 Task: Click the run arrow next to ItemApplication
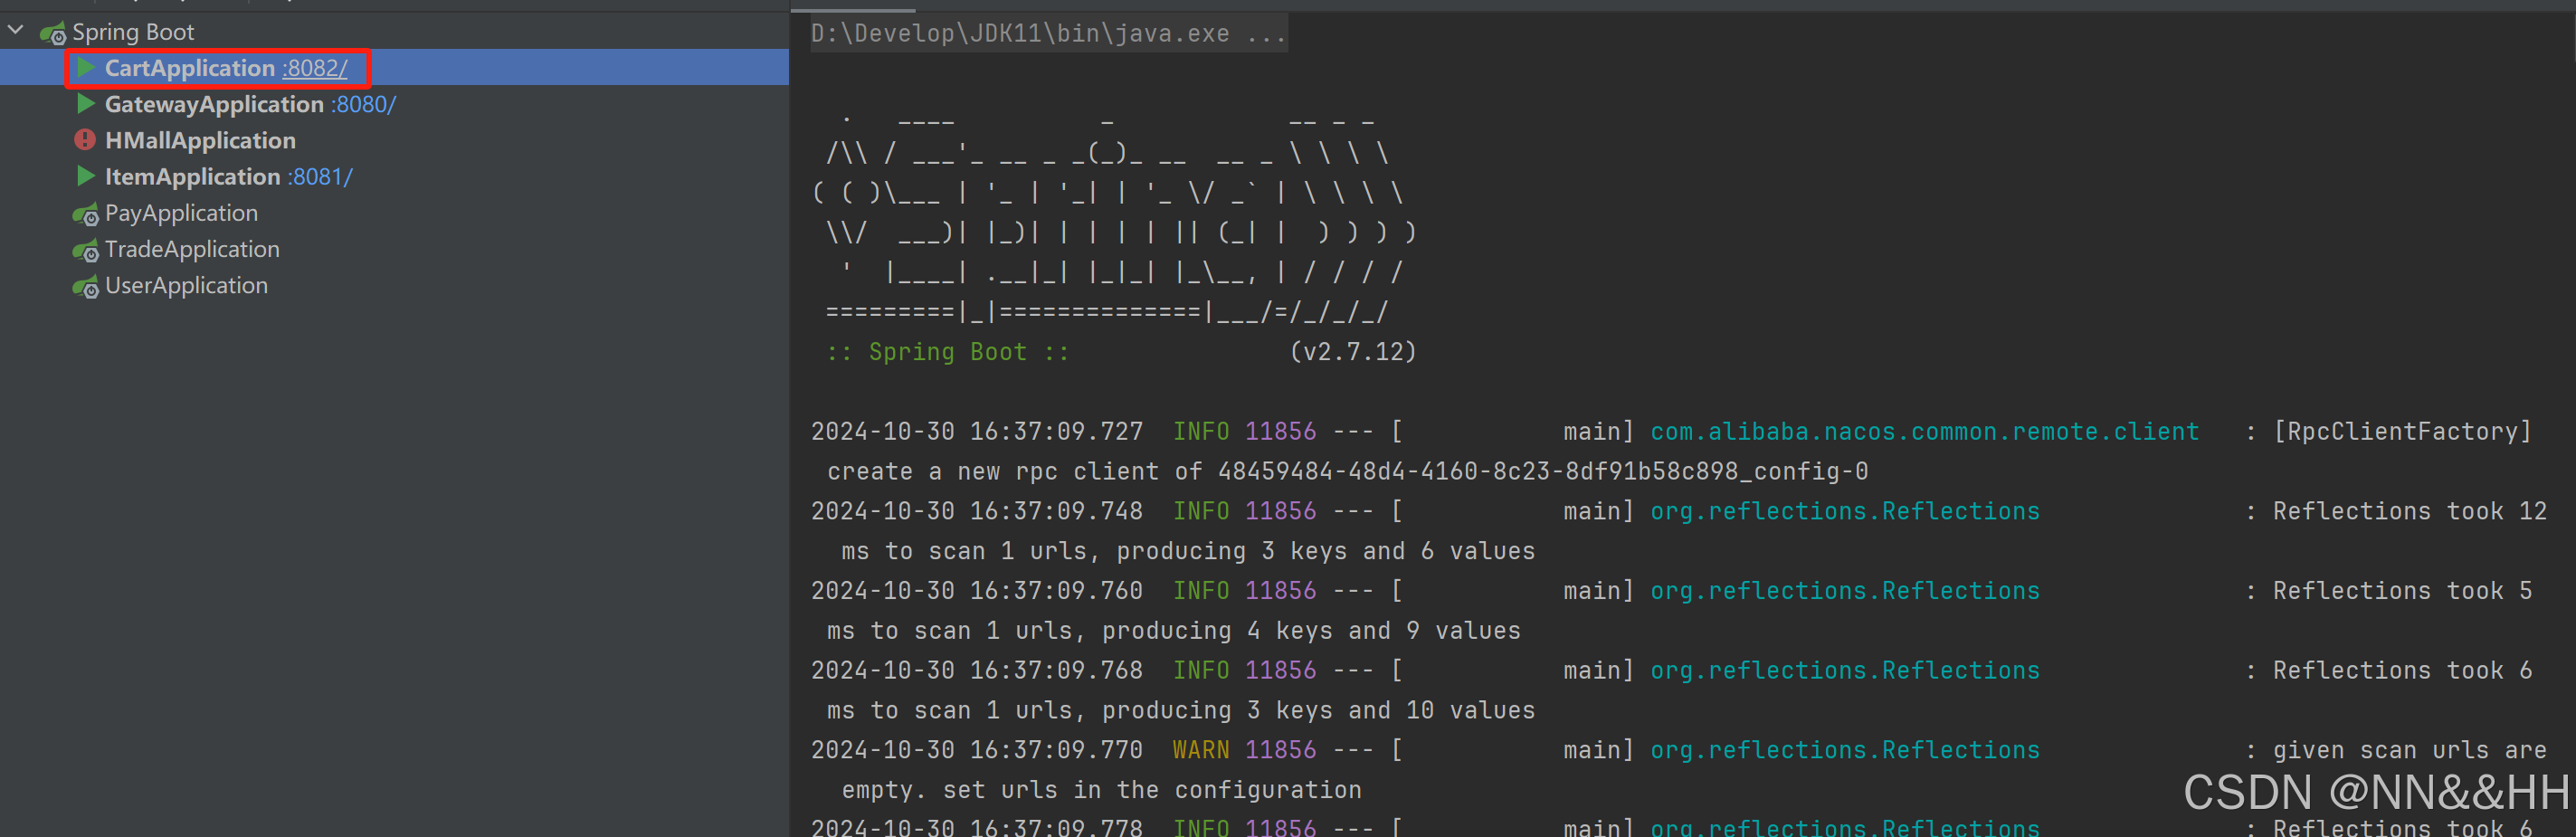[86, 176]
